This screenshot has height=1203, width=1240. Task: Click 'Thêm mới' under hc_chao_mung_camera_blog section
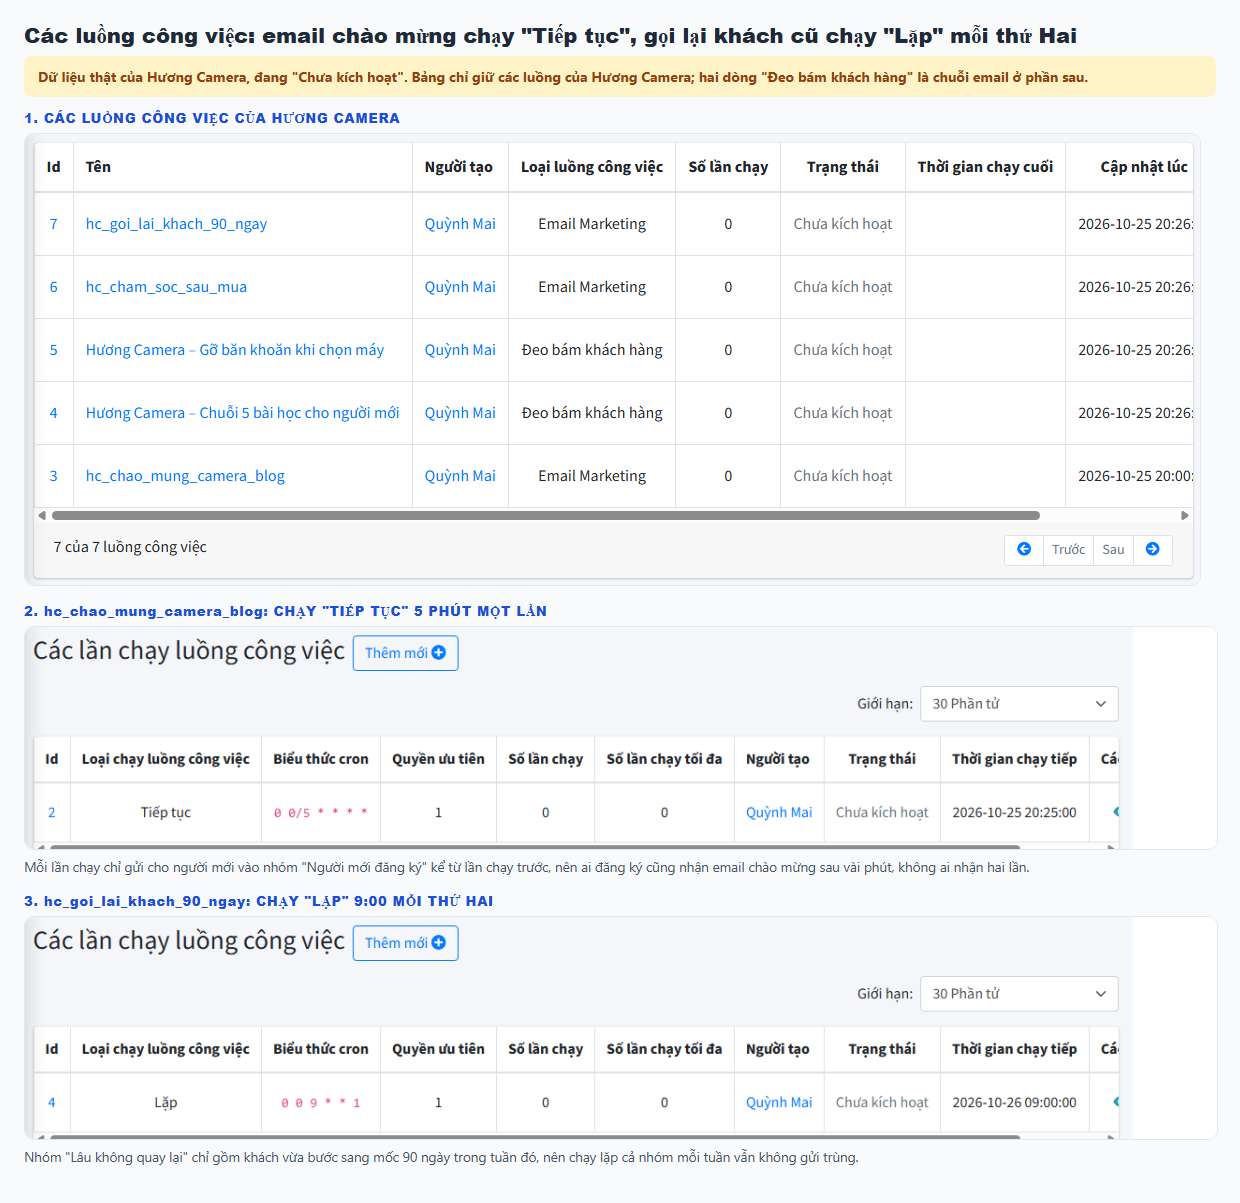coord(405,653)
